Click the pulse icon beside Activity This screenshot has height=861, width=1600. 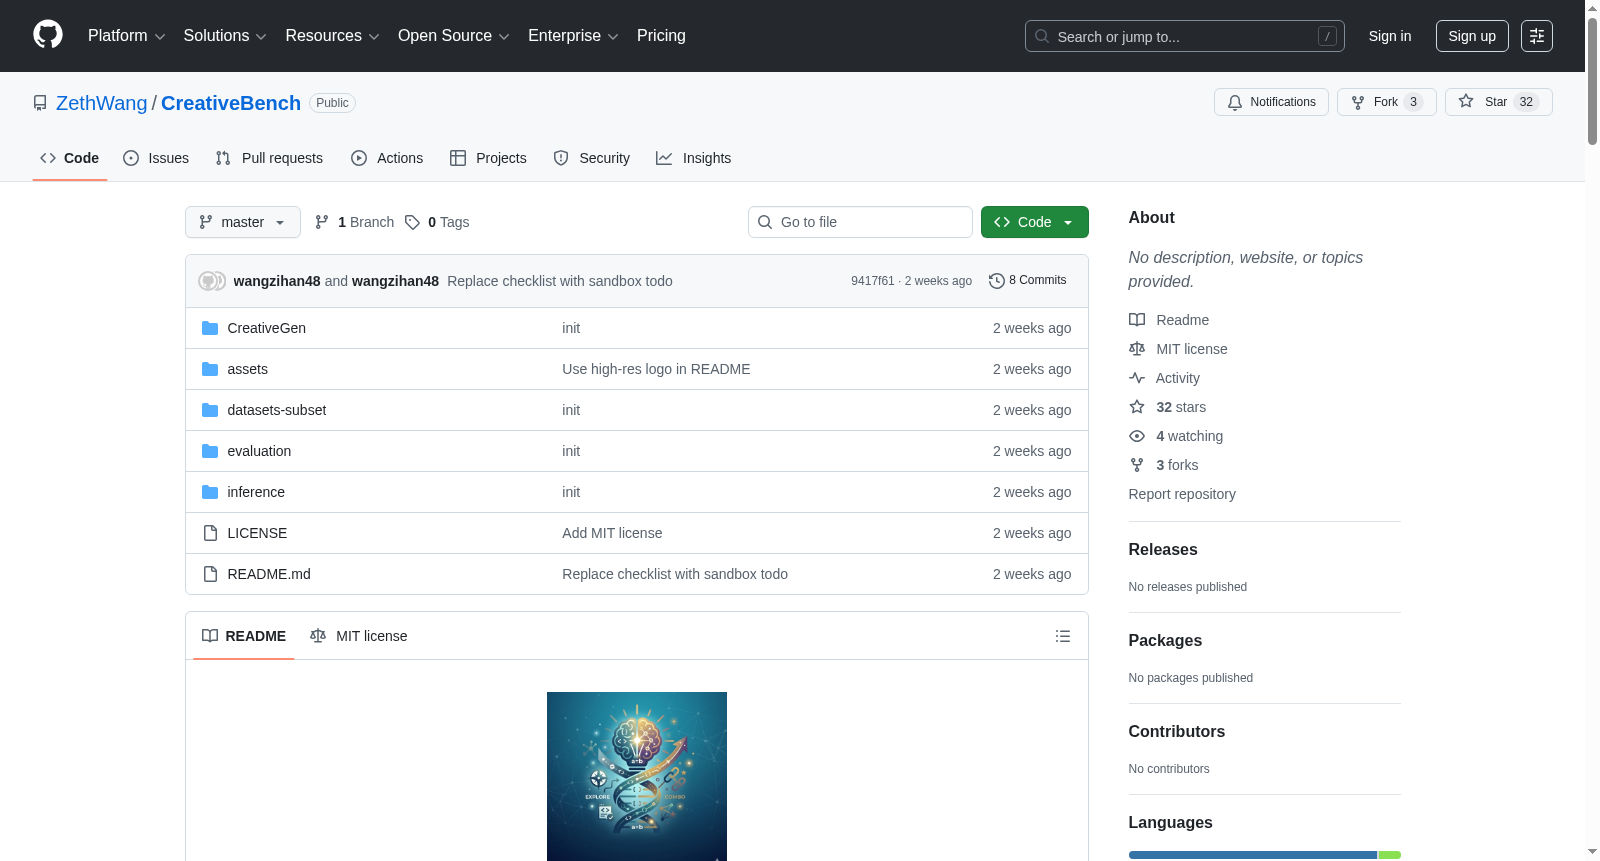point(1137,378)
